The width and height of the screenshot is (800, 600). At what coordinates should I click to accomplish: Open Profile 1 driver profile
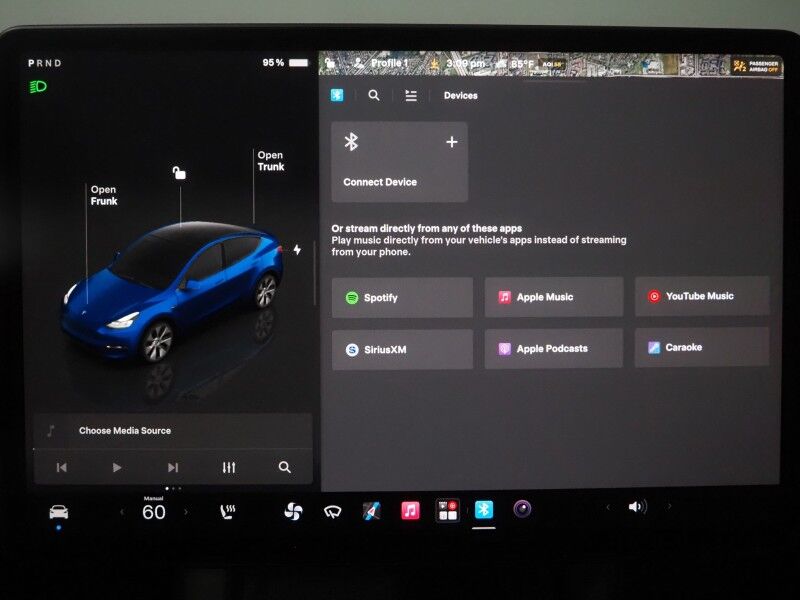pyautogui.click(x=381, y=63)
